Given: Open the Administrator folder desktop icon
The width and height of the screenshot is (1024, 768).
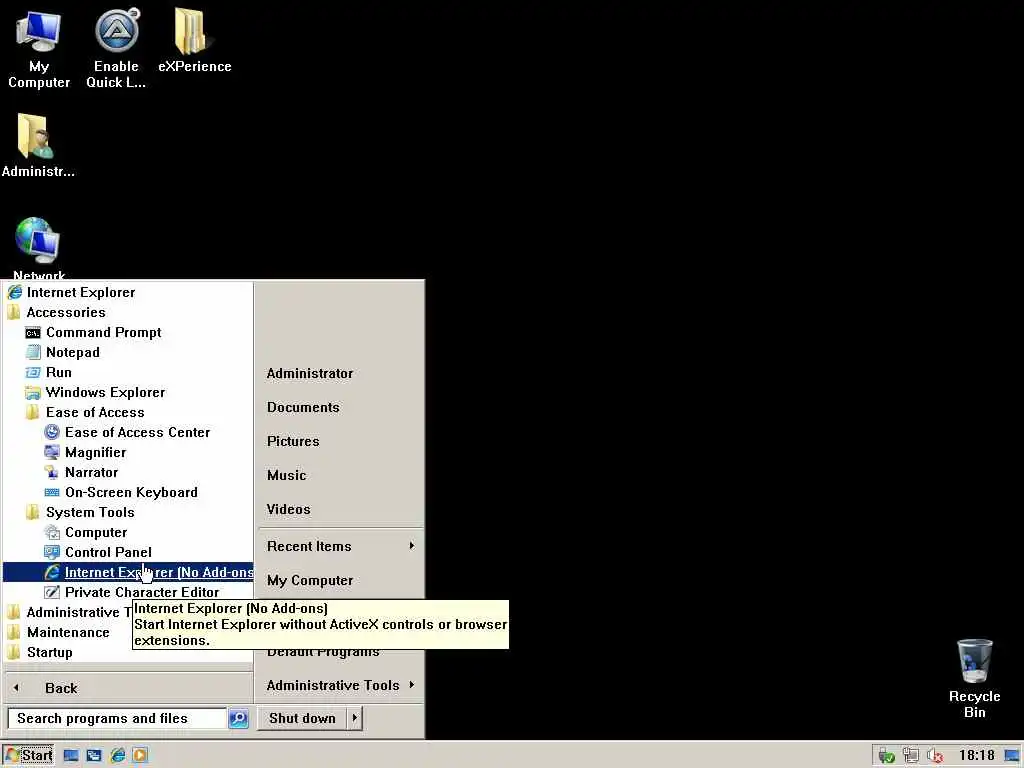Looking at the screenshot, I should (x=38, y=145).
